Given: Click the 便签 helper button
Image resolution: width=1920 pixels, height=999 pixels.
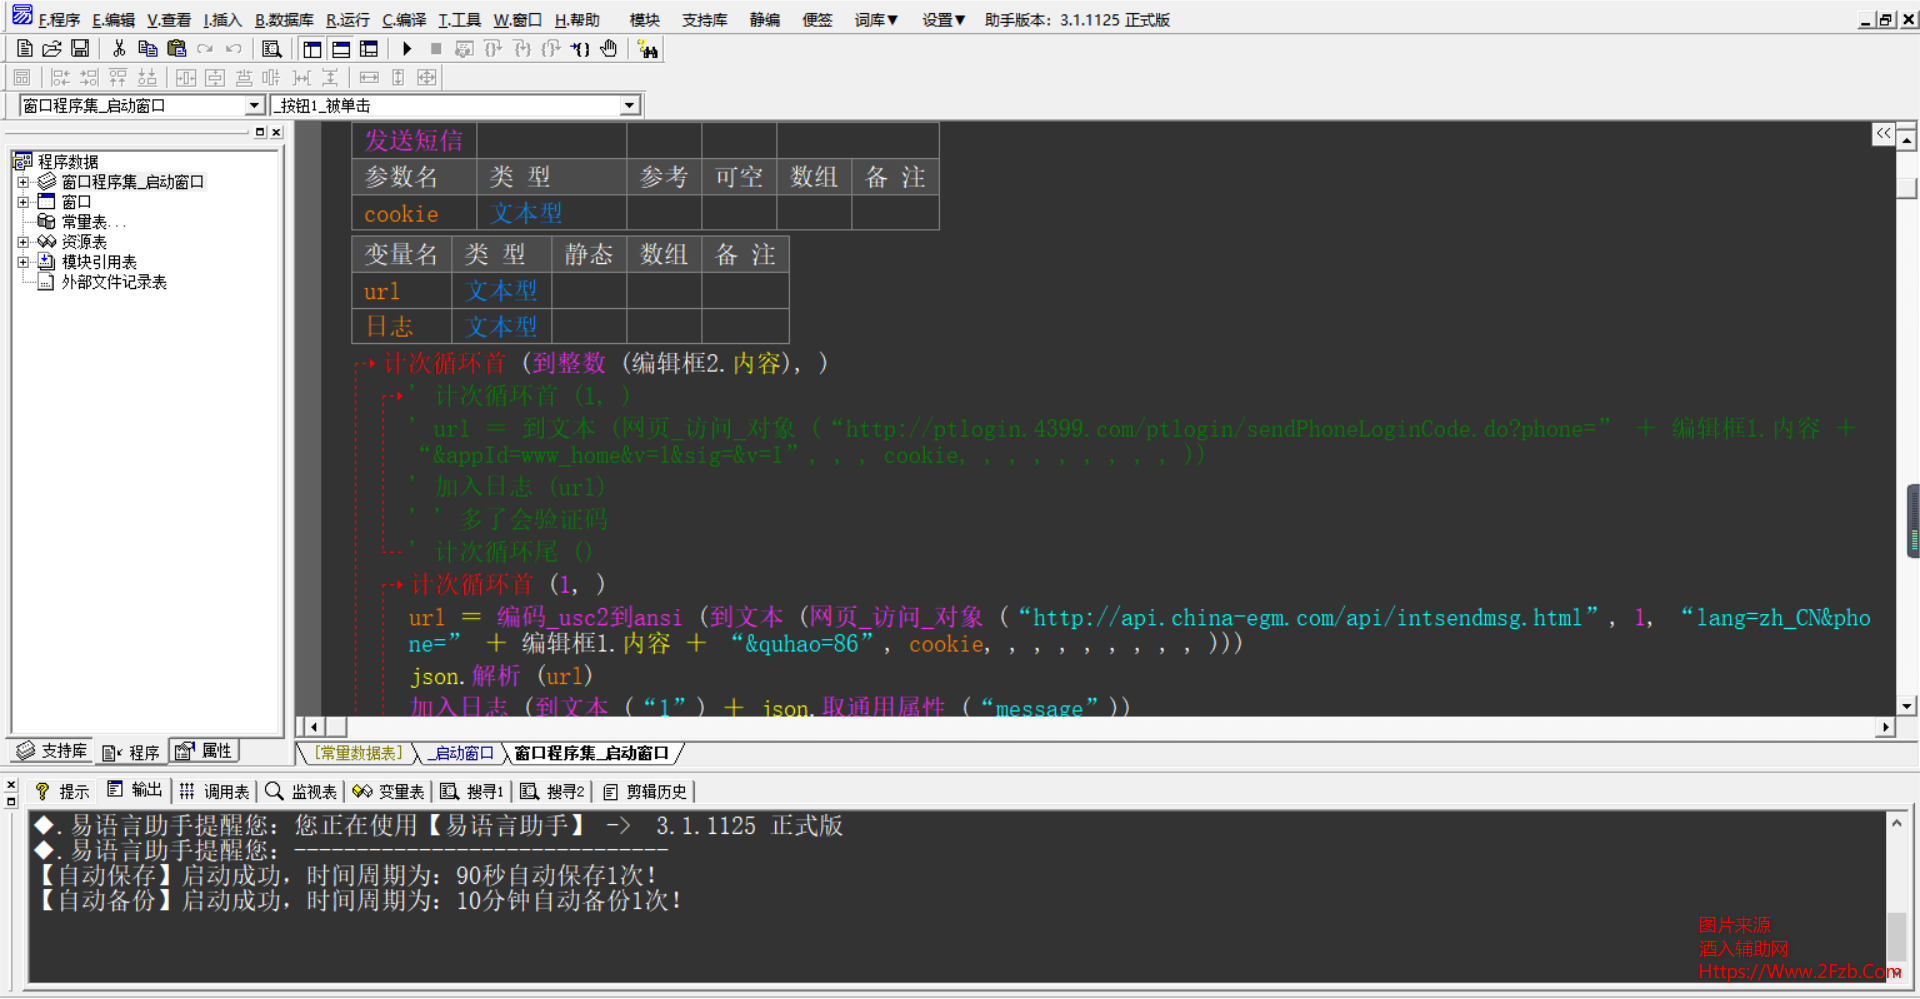Looking at the screenshot, I should [817, 20].
